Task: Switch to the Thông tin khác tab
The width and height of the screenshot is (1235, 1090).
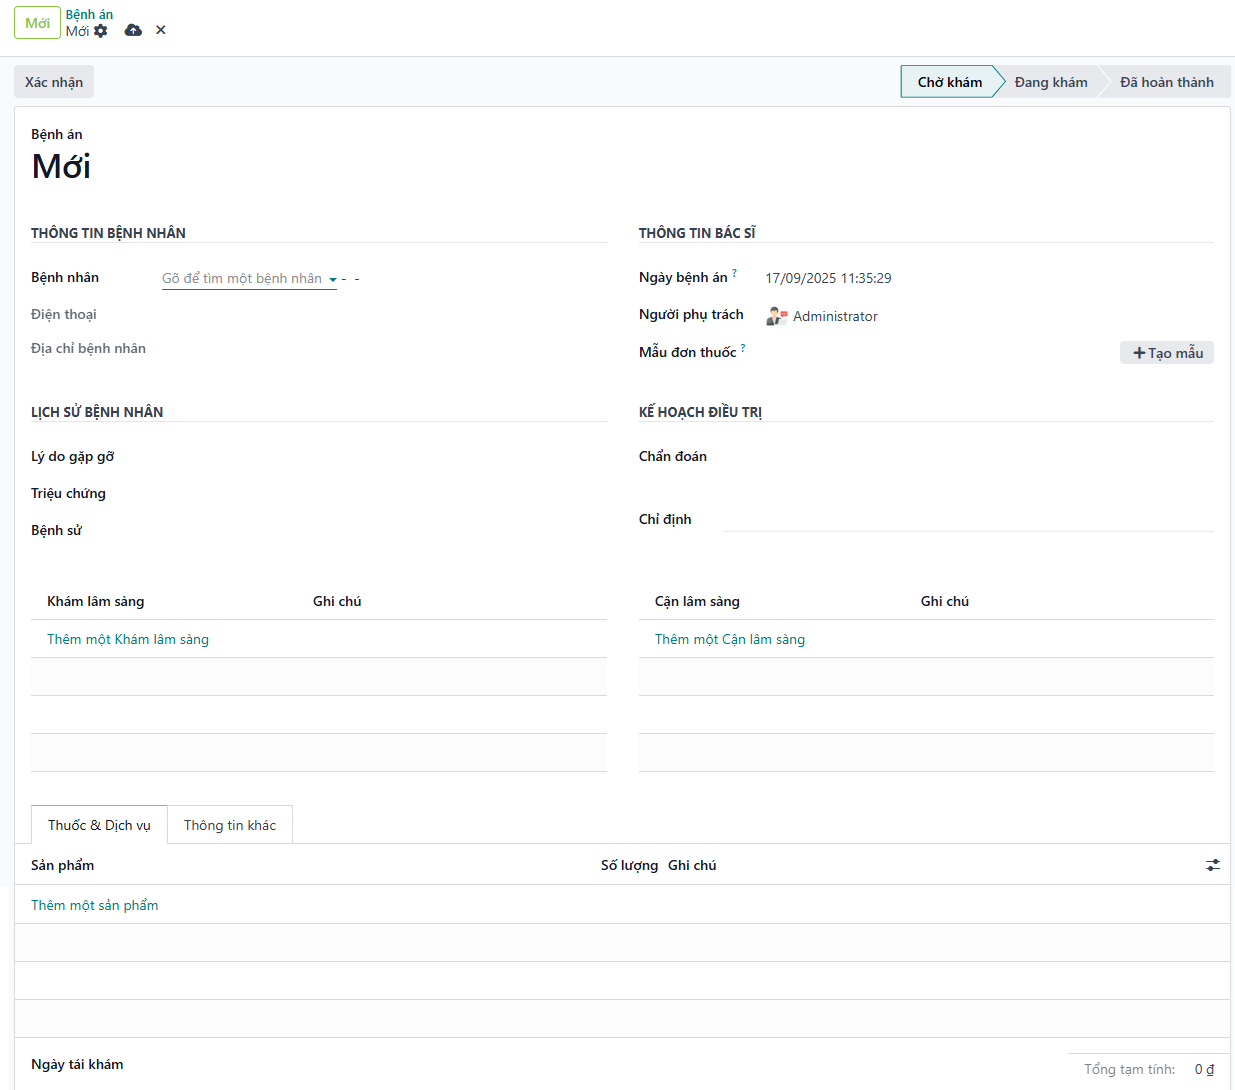Action: [x=230, y=825]
